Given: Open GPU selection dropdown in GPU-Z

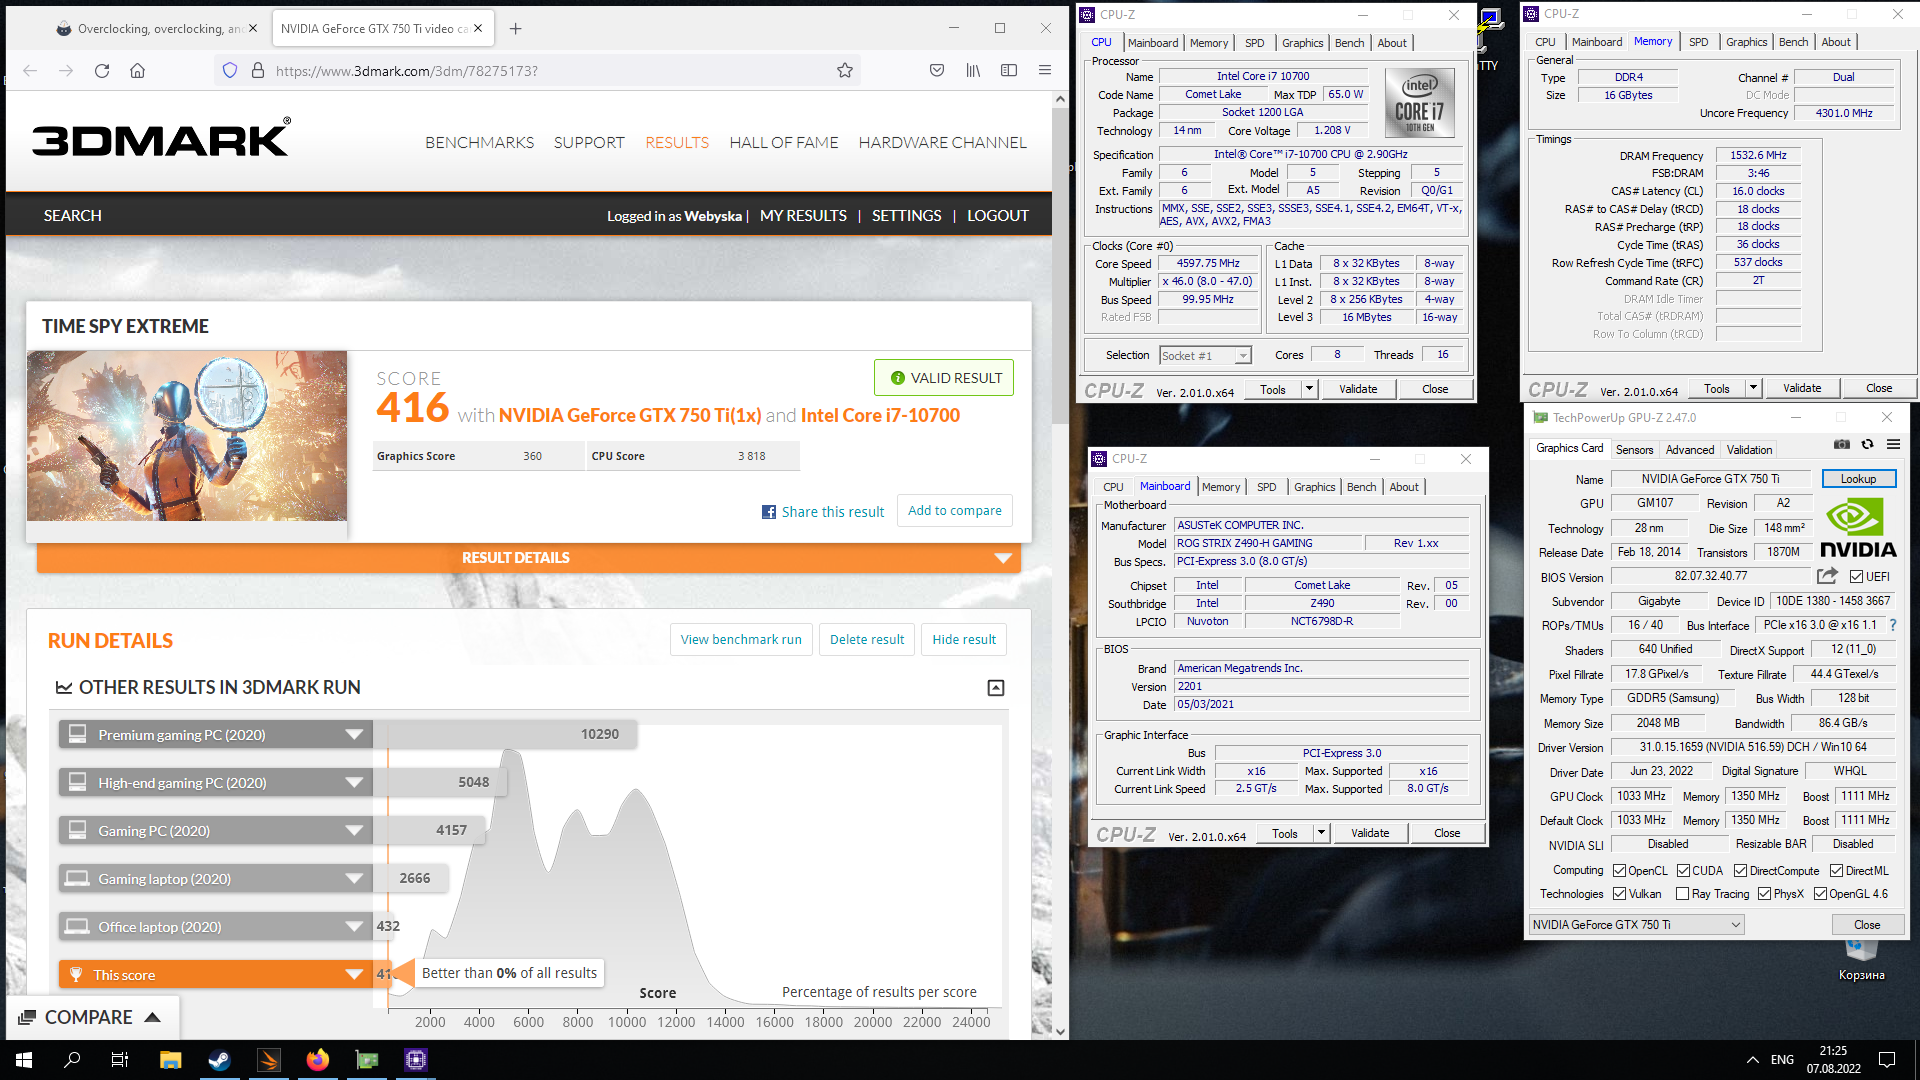Looking at the screenshot, I should [1637, 925].
